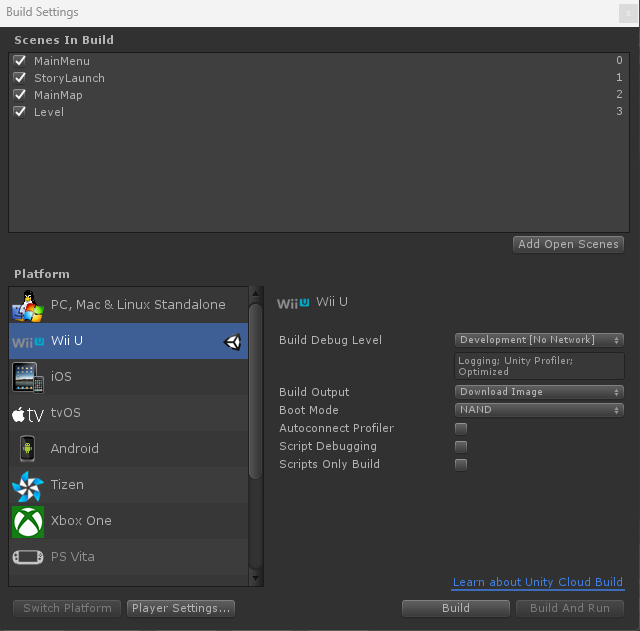Click Add Open Scenes button

568,244
